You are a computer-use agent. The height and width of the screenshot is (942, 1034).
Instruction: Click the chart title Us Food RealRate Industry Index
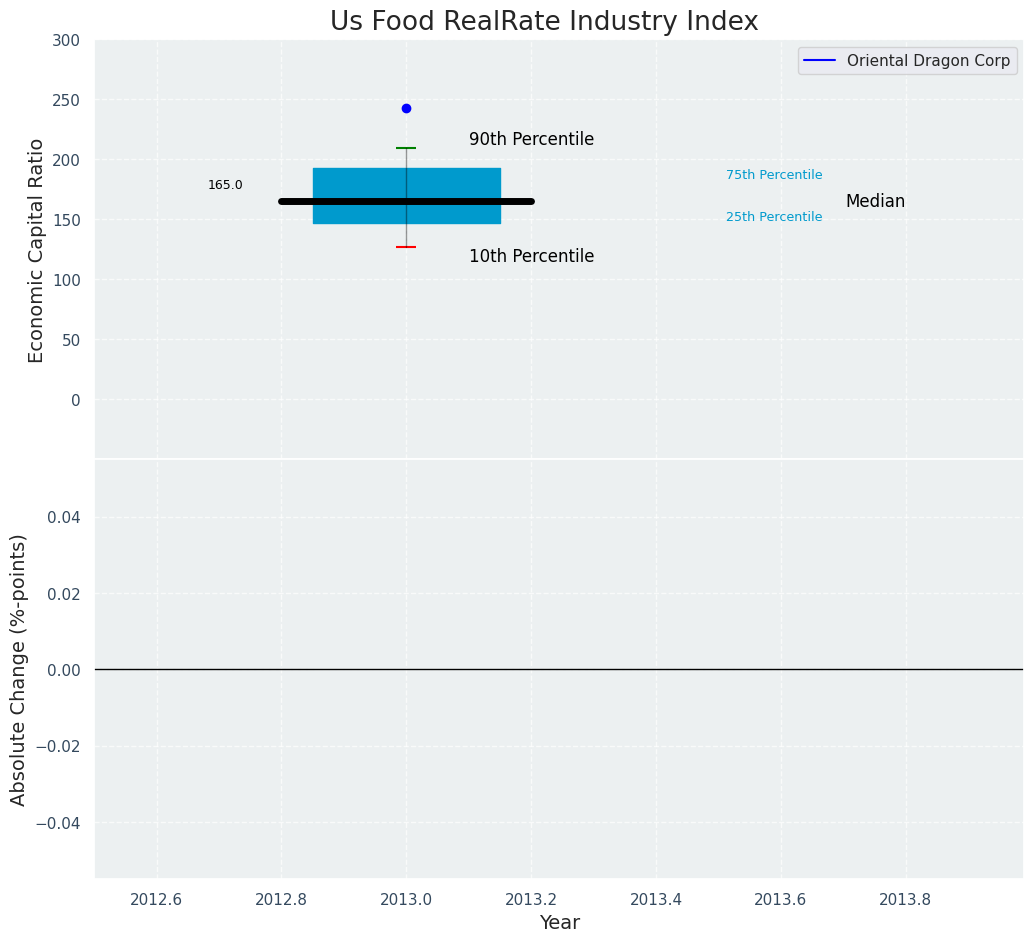click(x=544, y=22)
